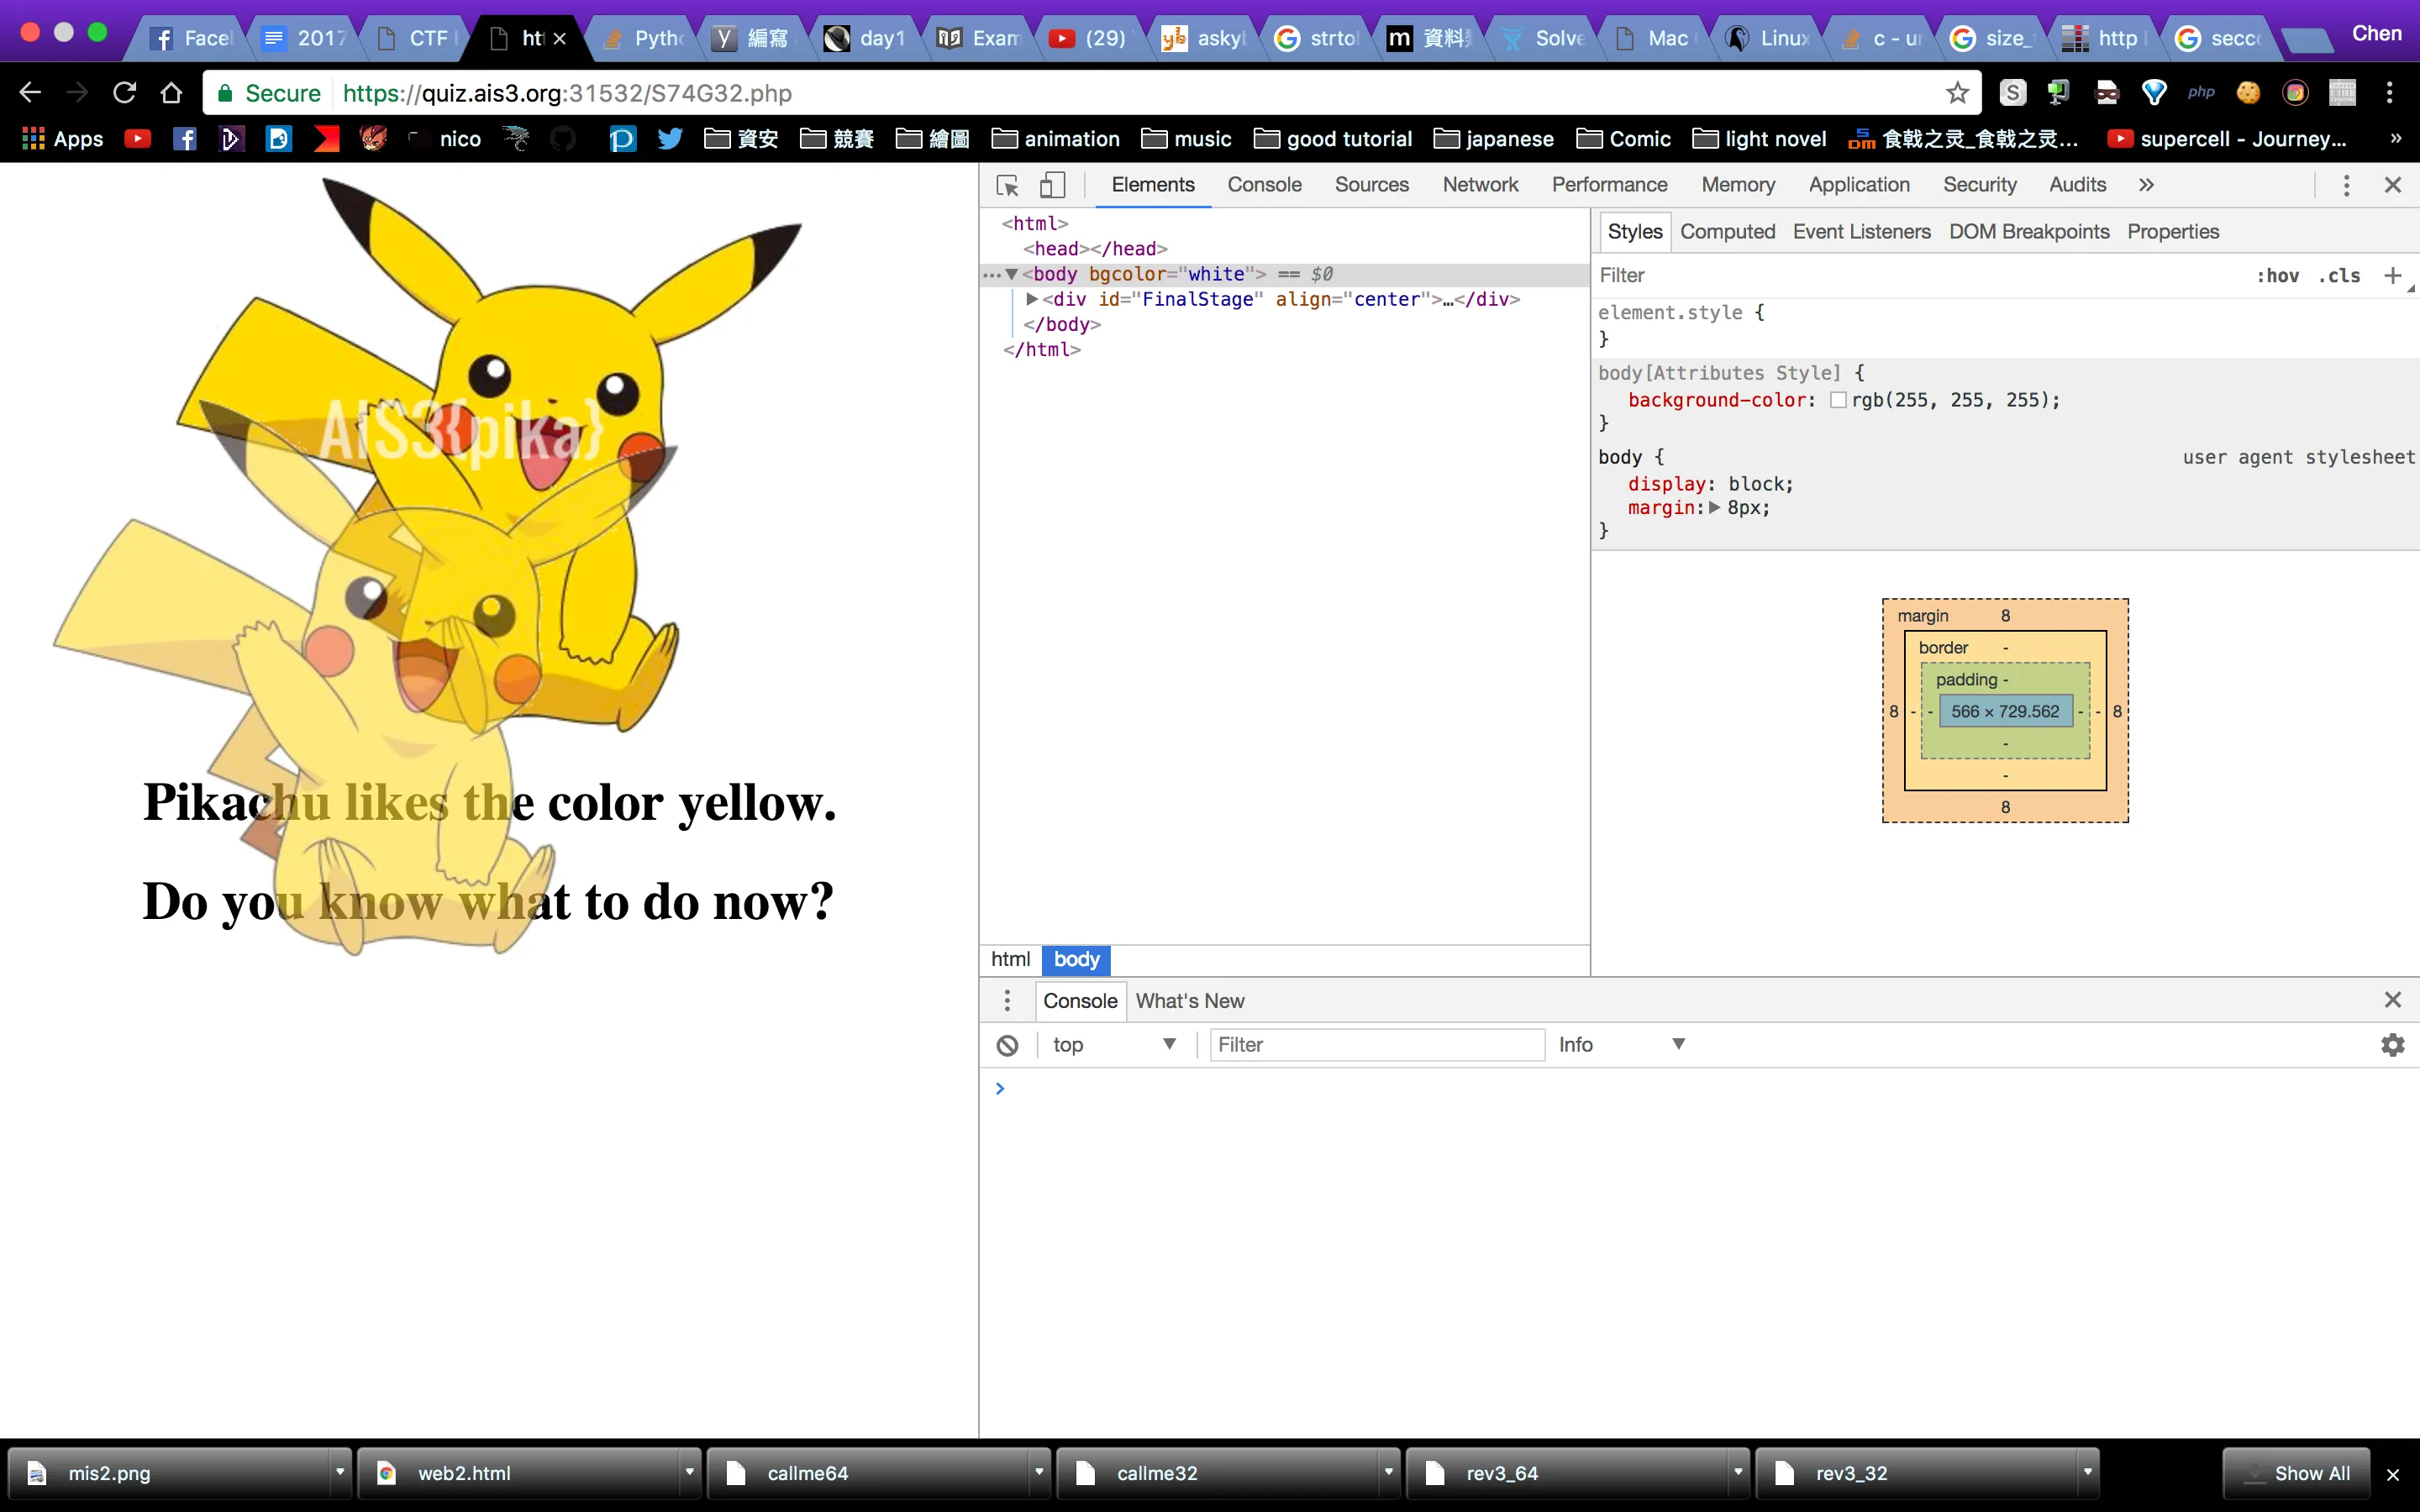Add a new style rule with plus
This screenshot has width=2420, height=1512.
click(2392, 275)
